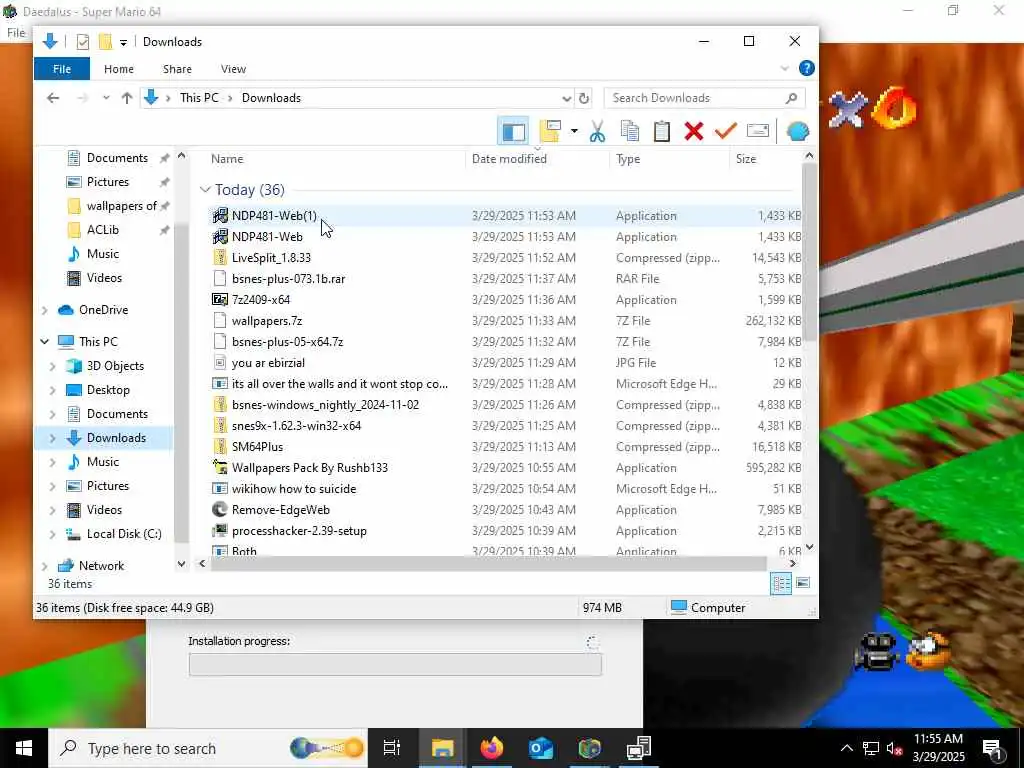Select the NDP481-Web(1) file icon

pyautogui.click(x=220, y=216)
